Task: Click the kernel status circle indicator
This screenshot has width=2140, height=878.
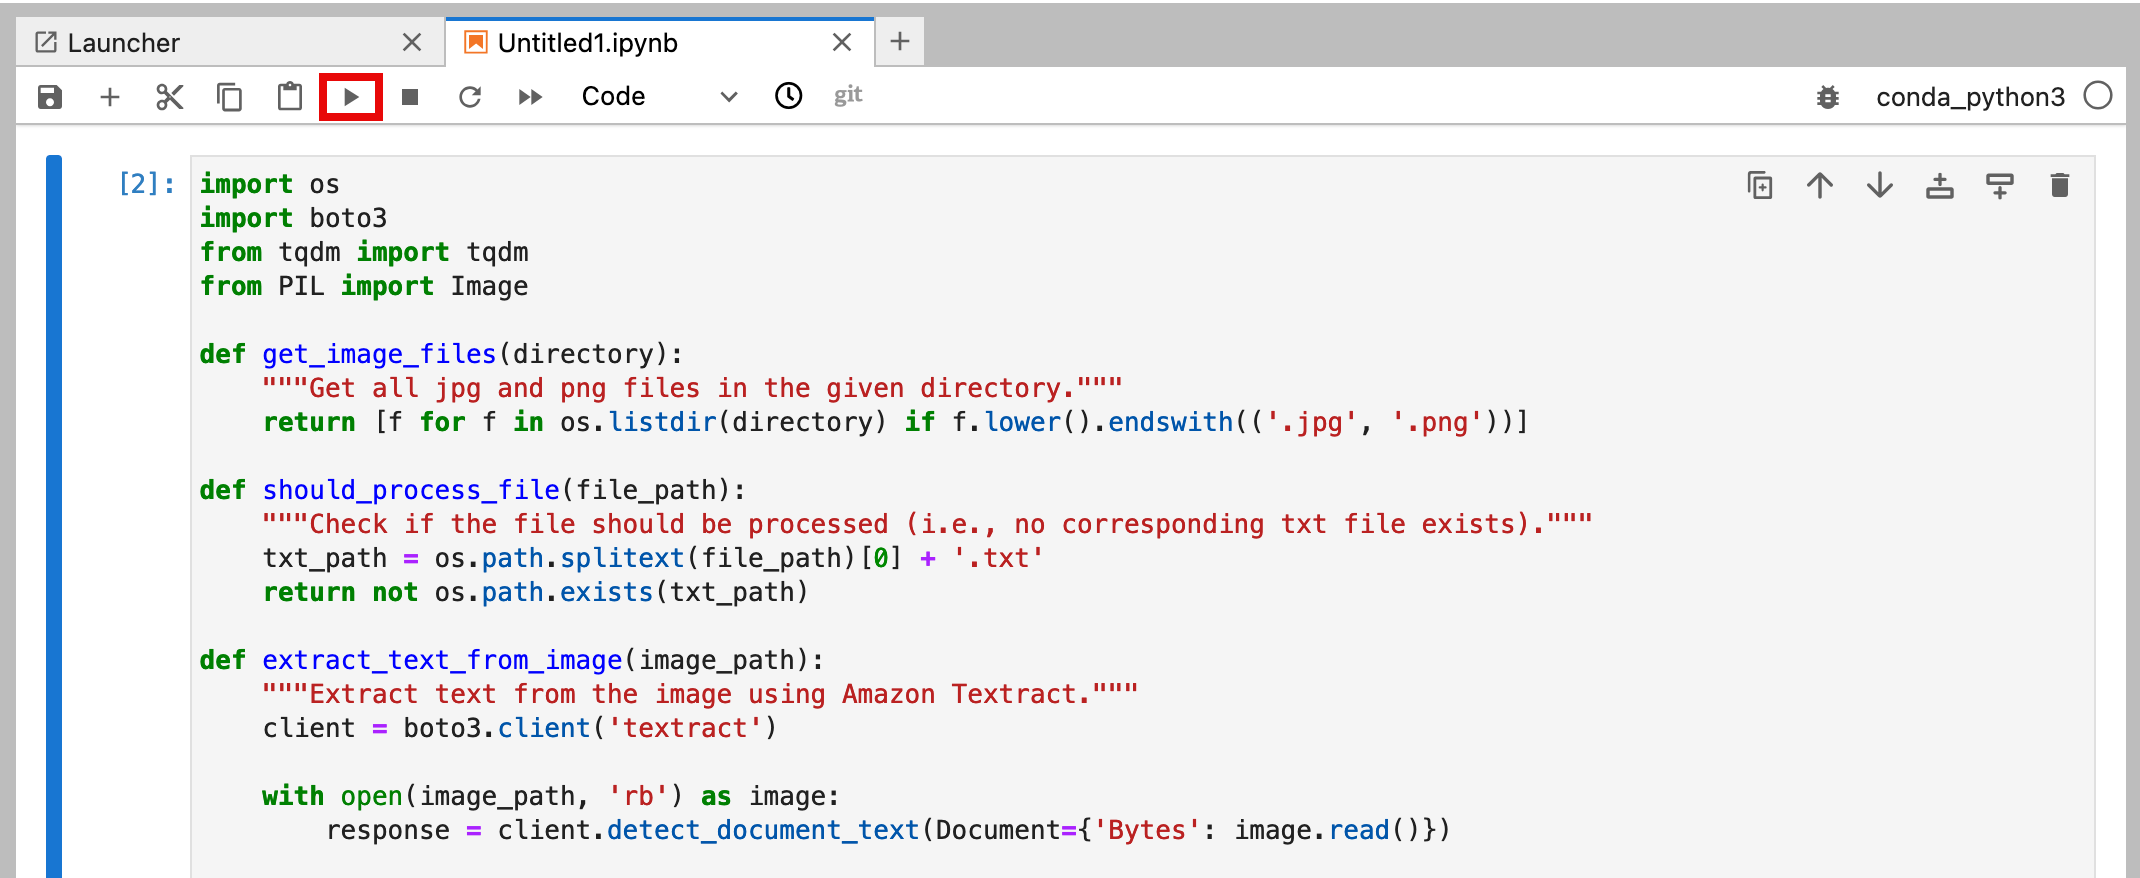Action: (2098, 96)
